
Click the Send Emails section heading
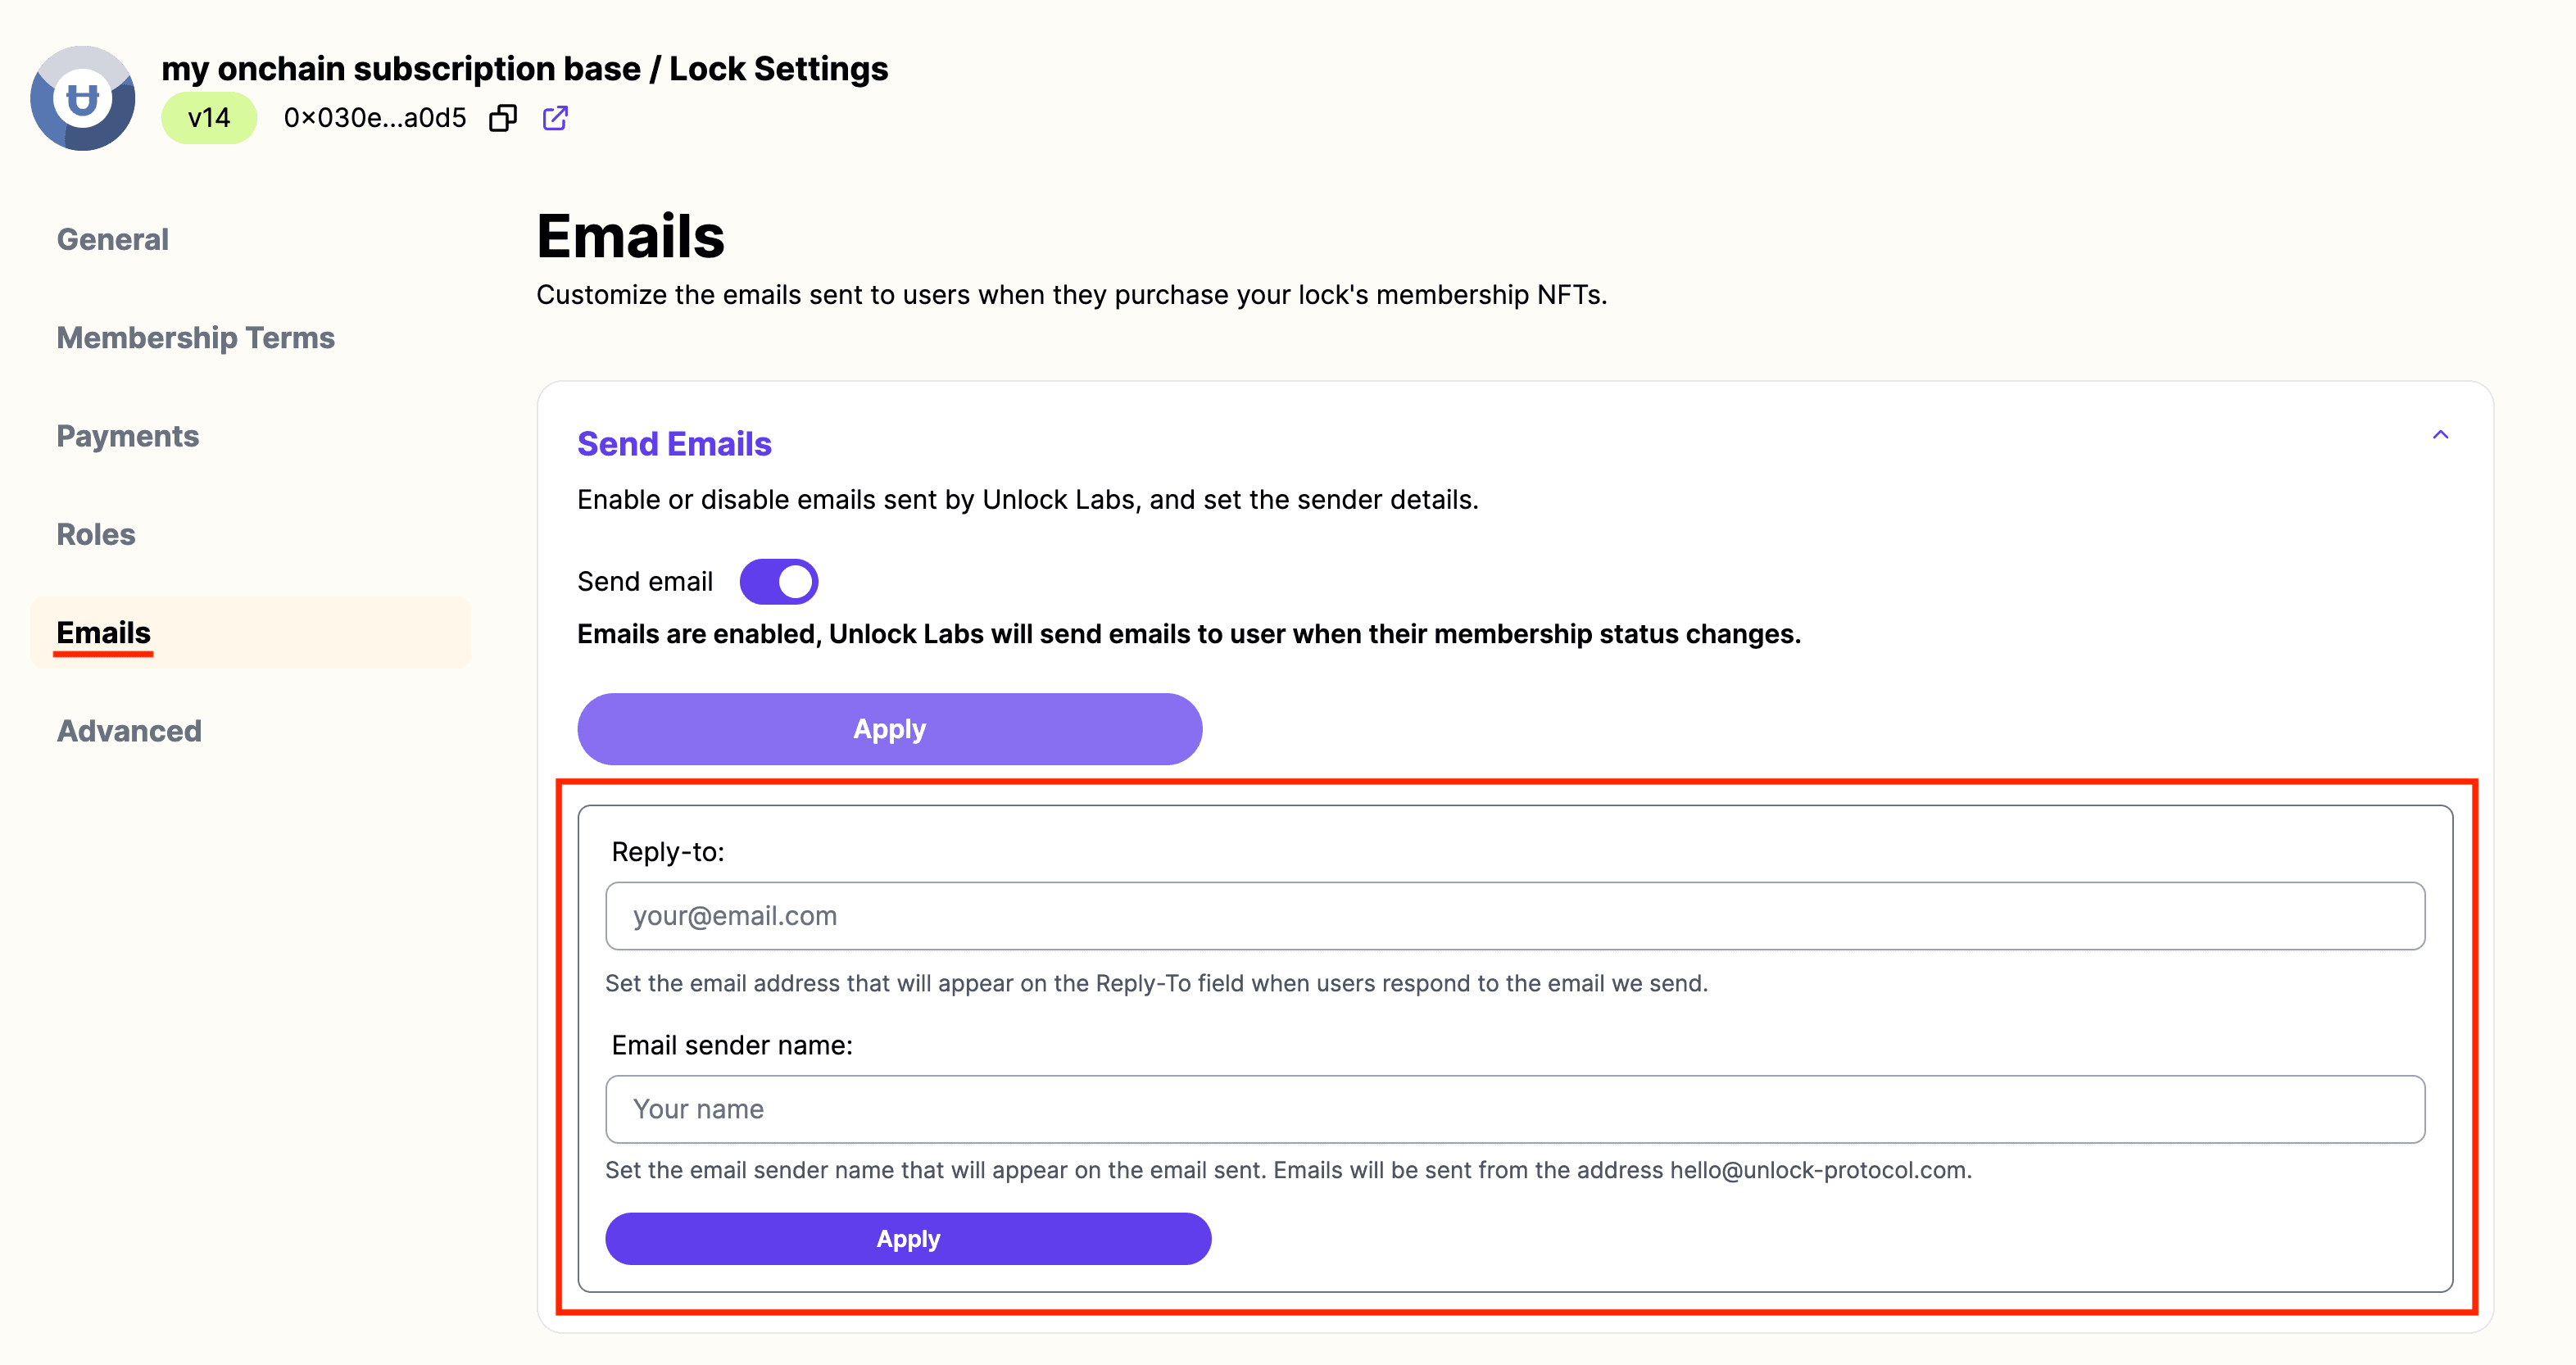tap(674, 444)
